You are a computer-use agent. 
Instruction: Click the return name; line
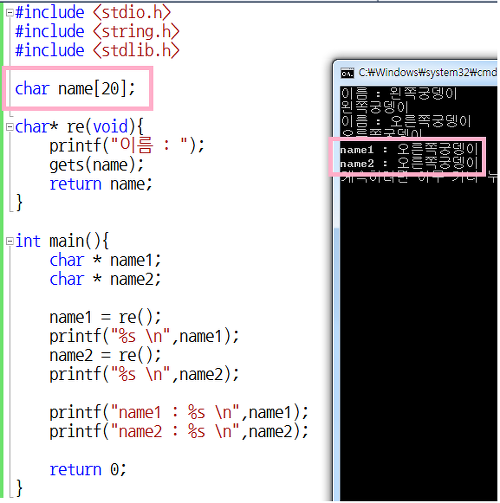(x=101, y=184)
